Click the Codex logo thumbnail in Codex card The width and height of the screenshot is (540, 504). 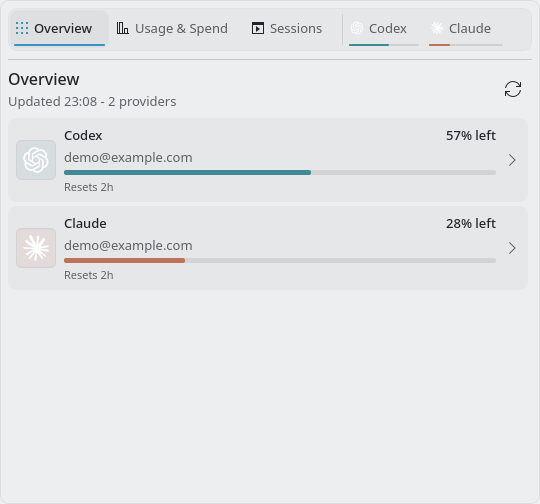pyautogui.click(x=36, y=160)
